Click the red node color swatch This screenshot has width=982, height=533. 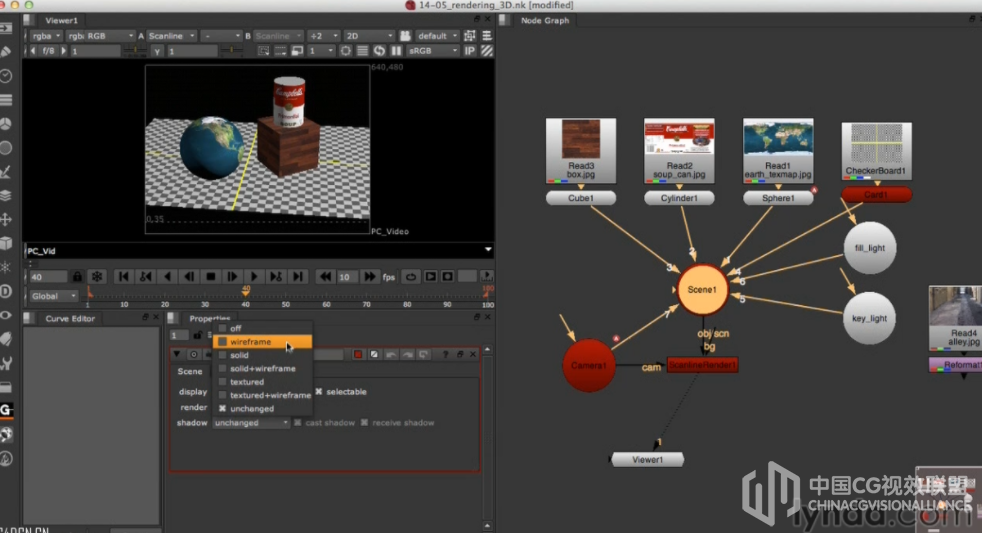click(x=358, y=354)
